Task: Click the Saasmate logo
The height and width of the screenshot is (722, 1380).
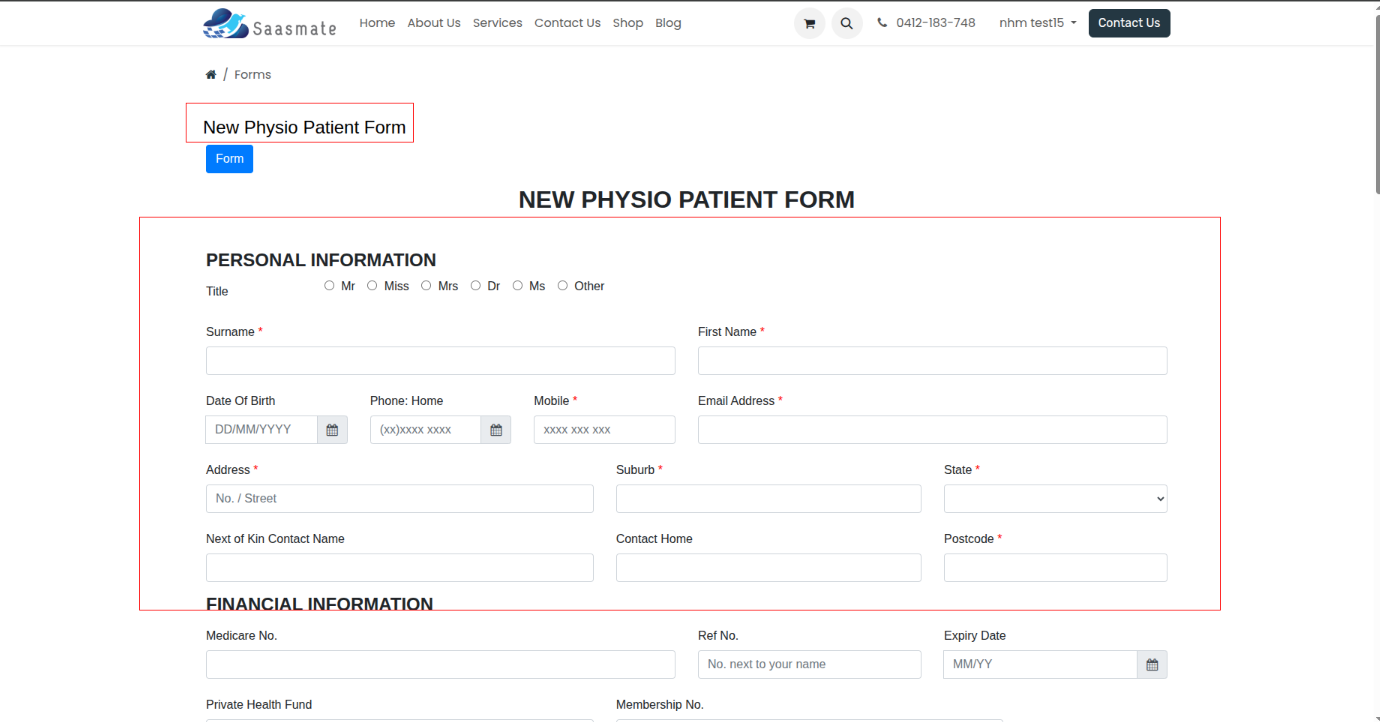Action: (270, 23)
